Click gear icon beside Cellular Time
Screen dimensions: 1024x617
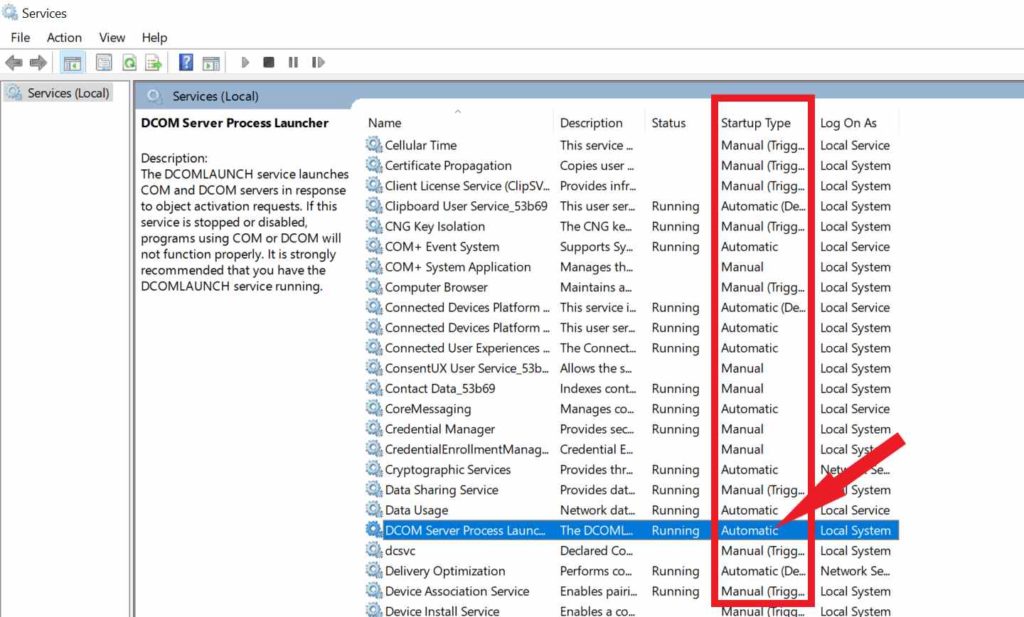click(374, 144)
